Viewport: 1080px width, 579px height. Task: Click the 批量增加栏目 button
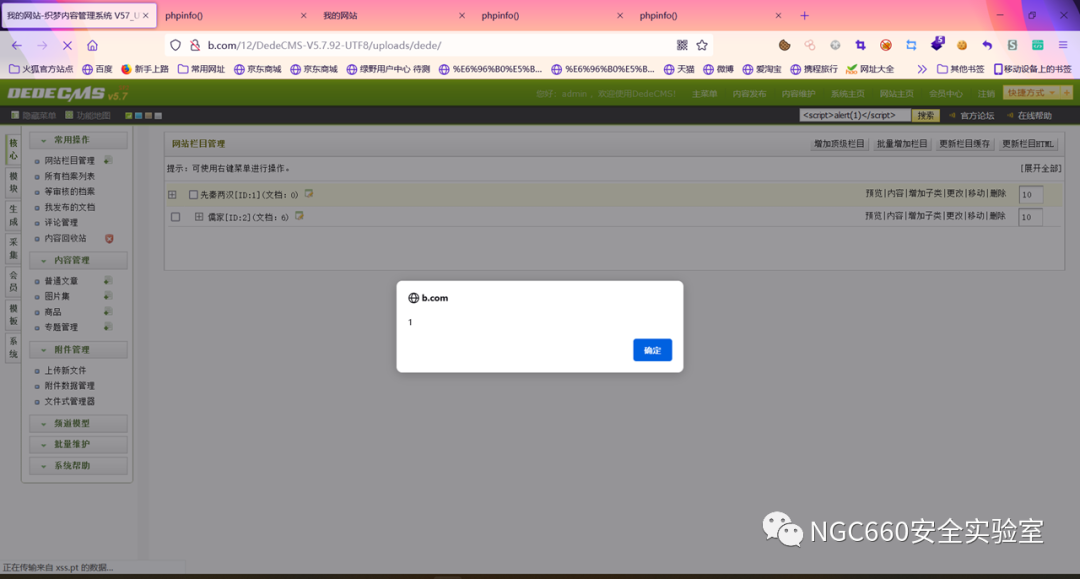[902, 144]
